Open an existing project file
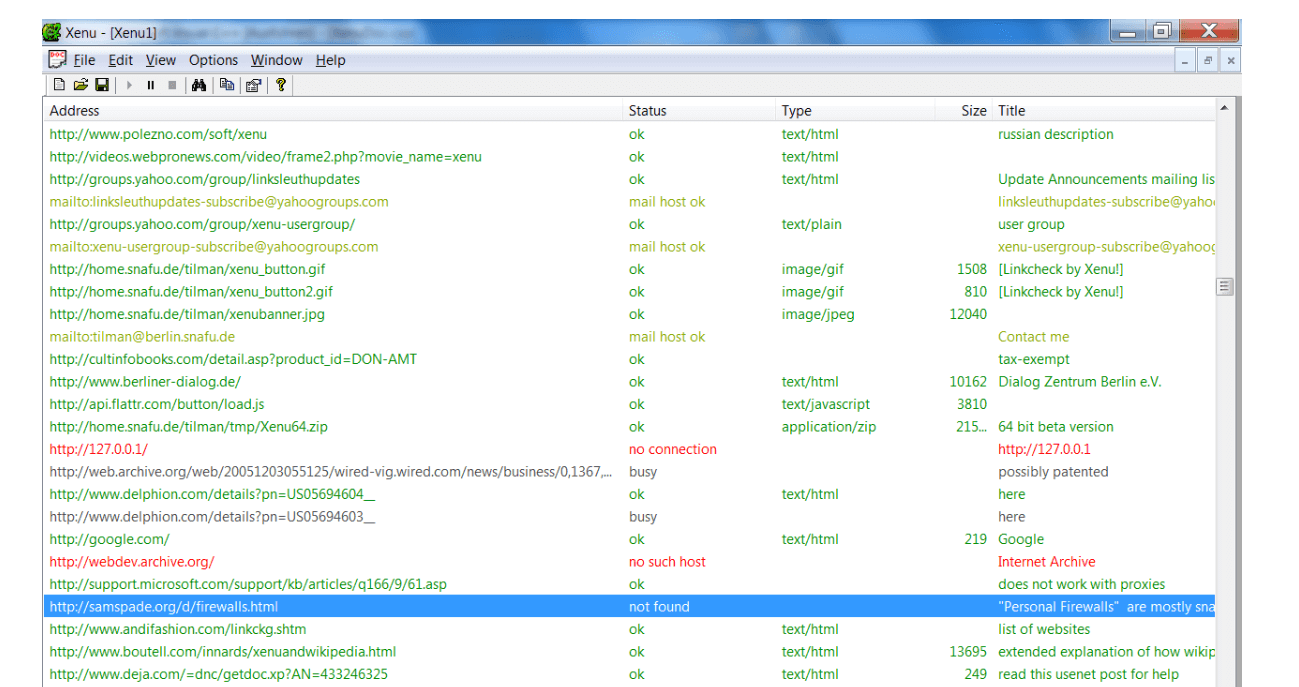This screenshot has width=1299, height=687. [x=80, y=85]
